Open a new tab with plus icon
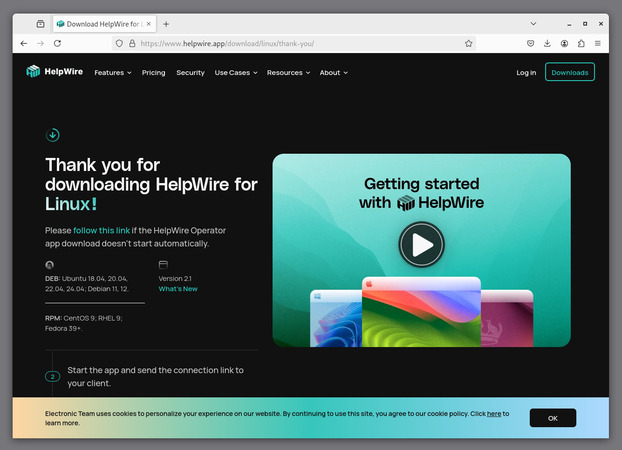The image size is (622, 450). [x=166, y=24]
